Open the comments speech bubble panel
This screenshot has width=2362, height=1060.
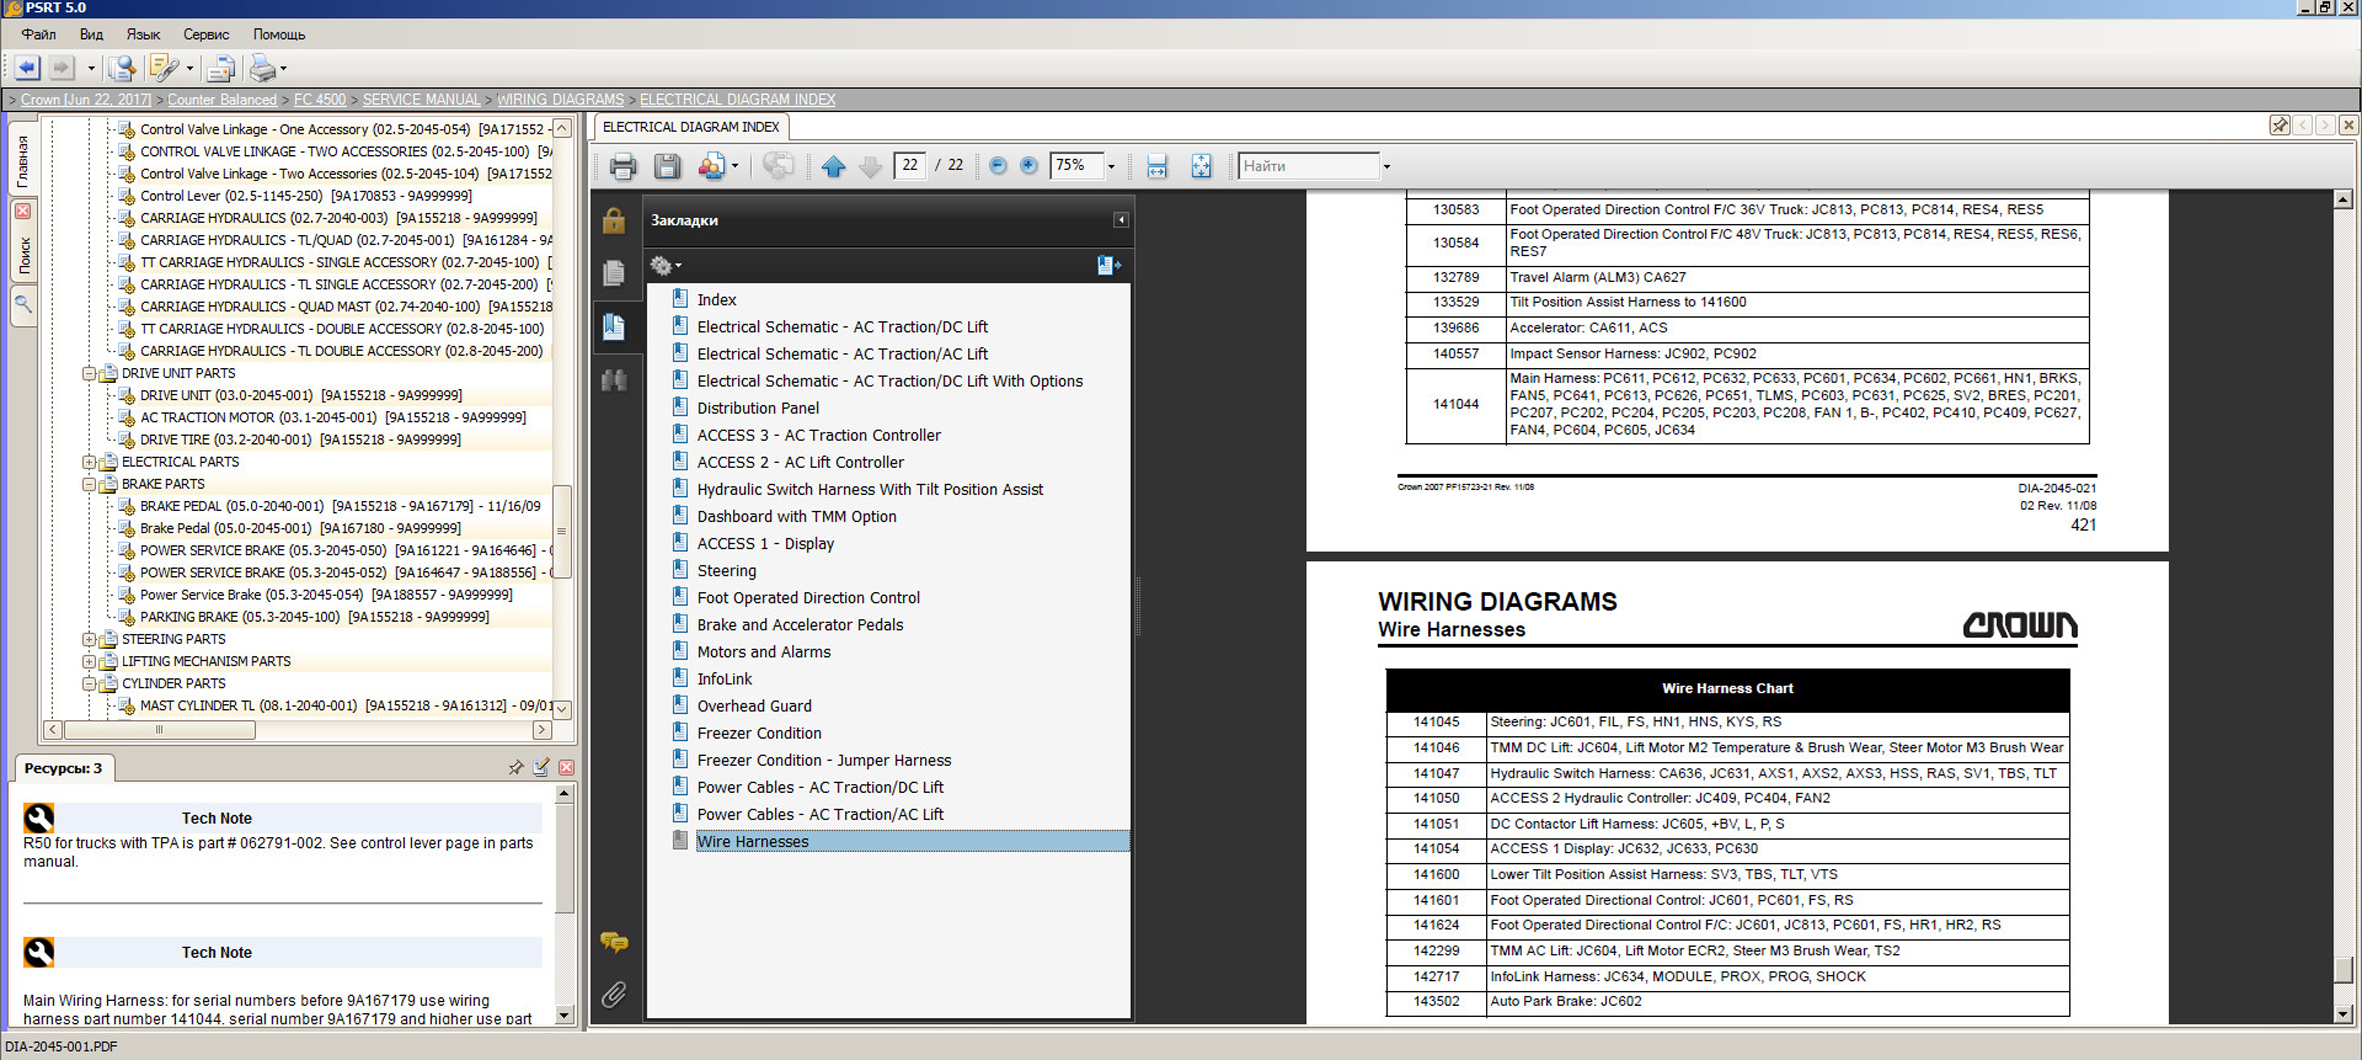tap(614, 941)
